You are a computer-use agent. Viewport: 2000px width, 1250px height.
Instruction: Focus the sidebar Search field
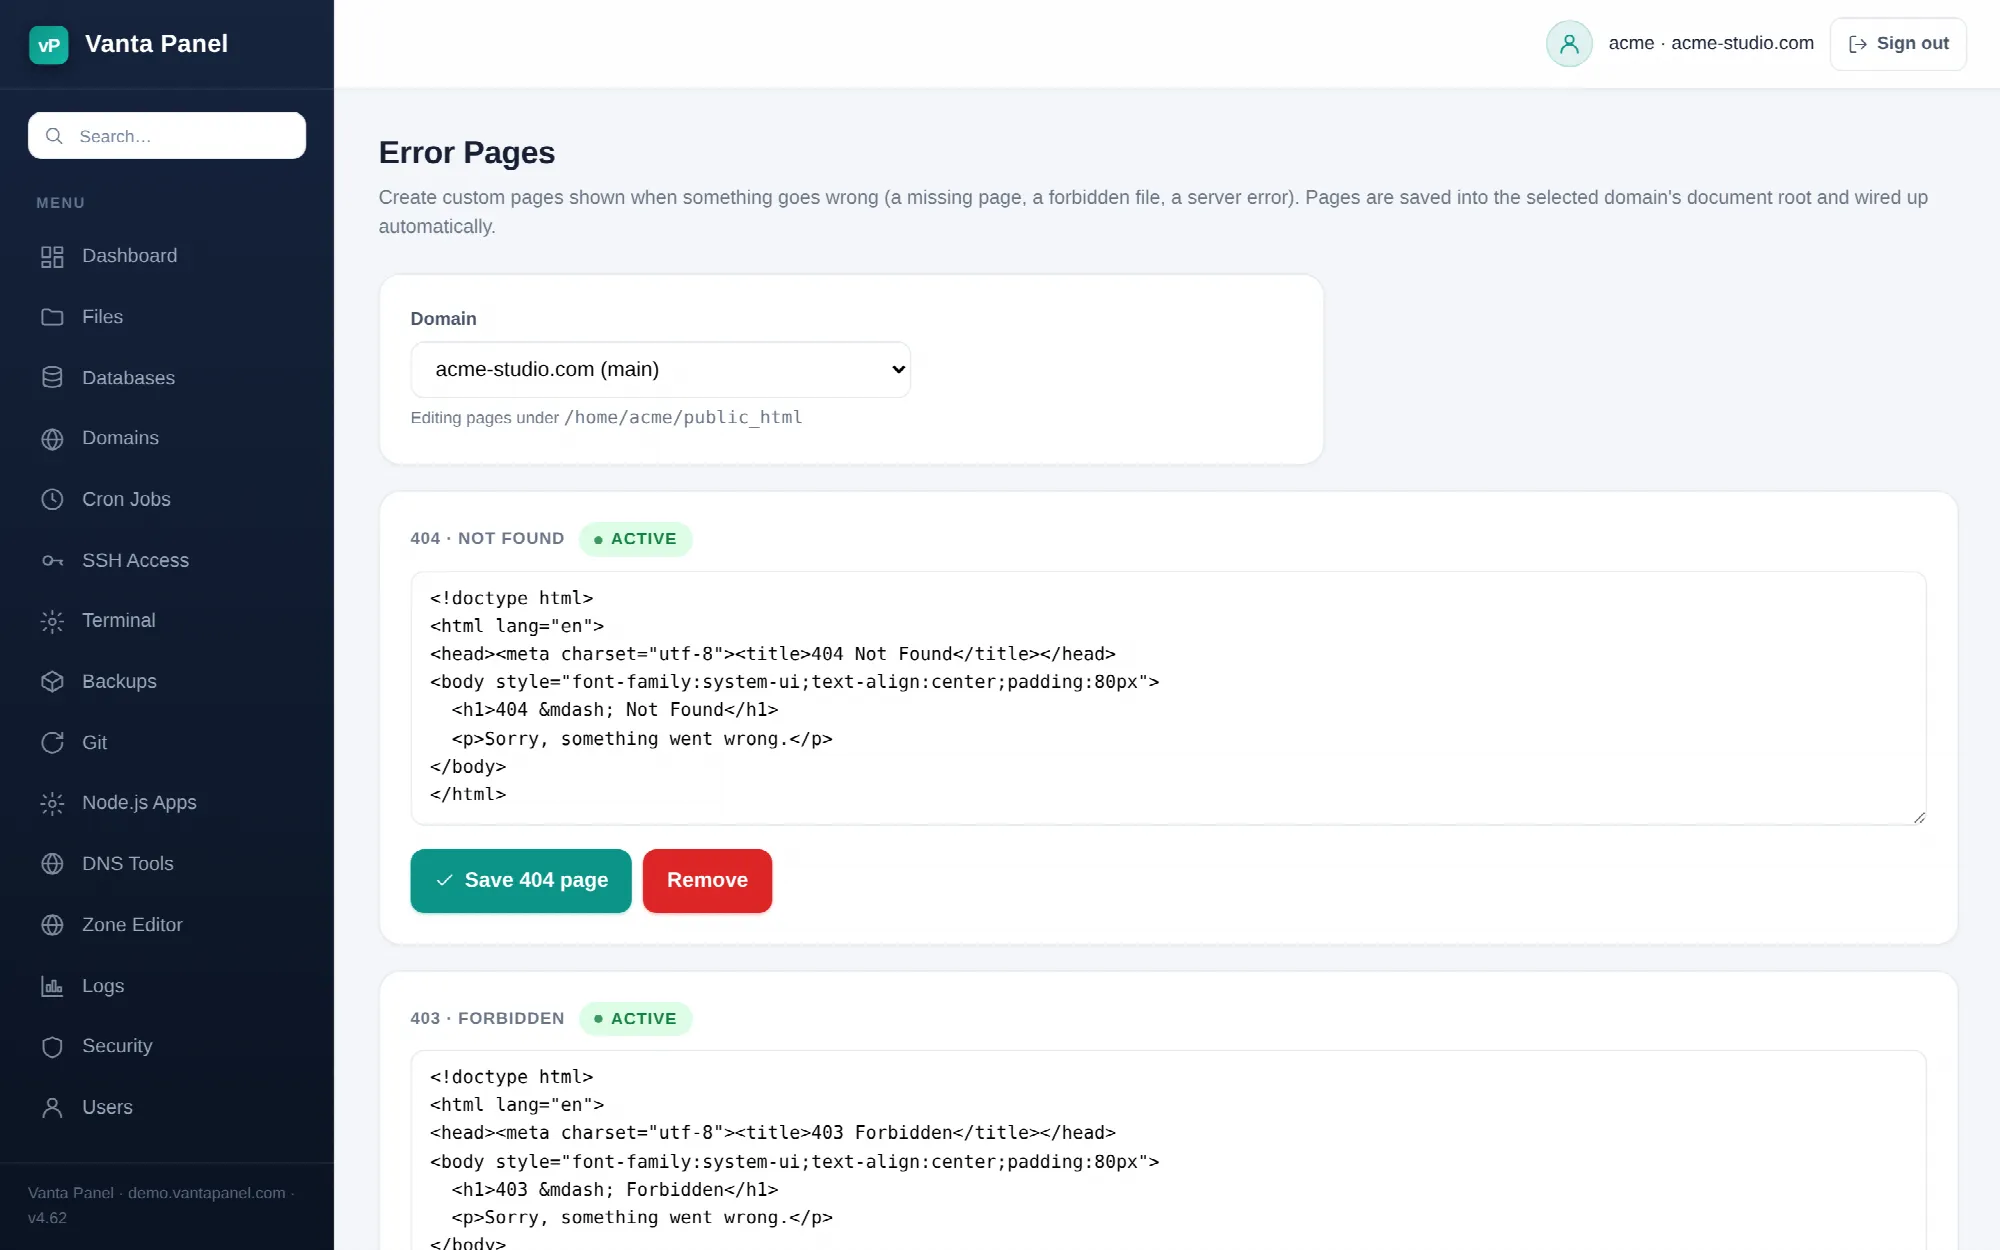pos(167,135)
